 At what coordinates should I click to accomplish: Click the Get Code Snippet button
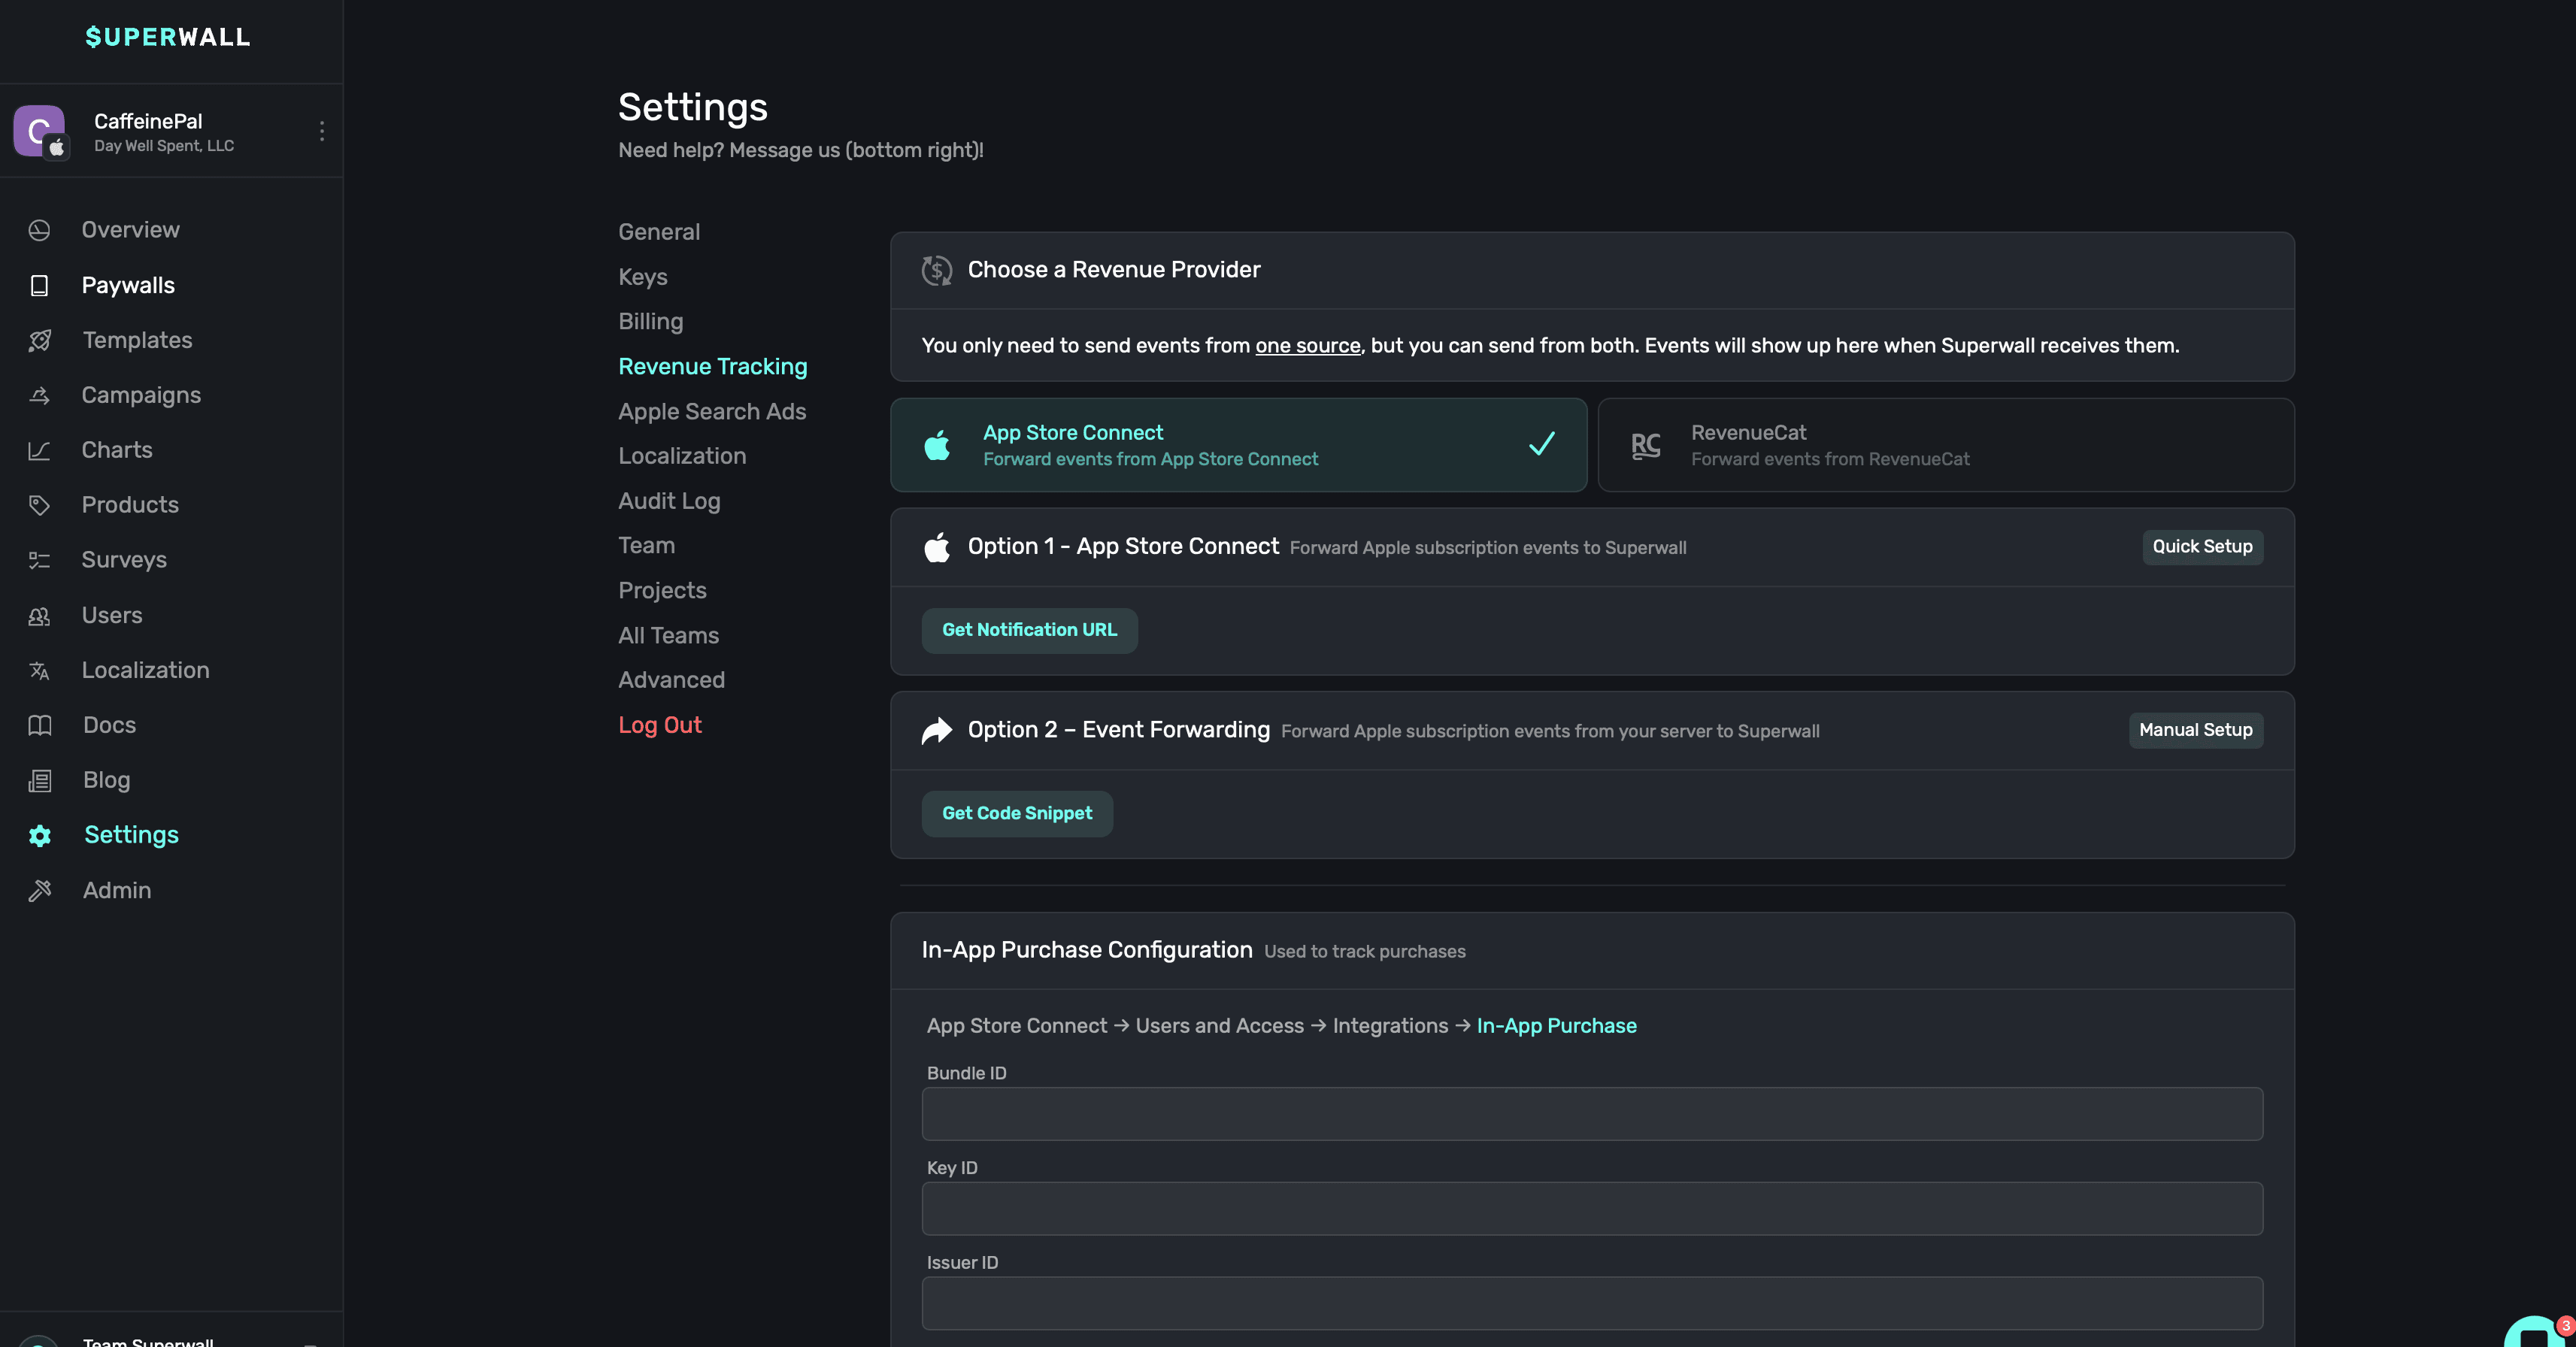pos(1016,813)
